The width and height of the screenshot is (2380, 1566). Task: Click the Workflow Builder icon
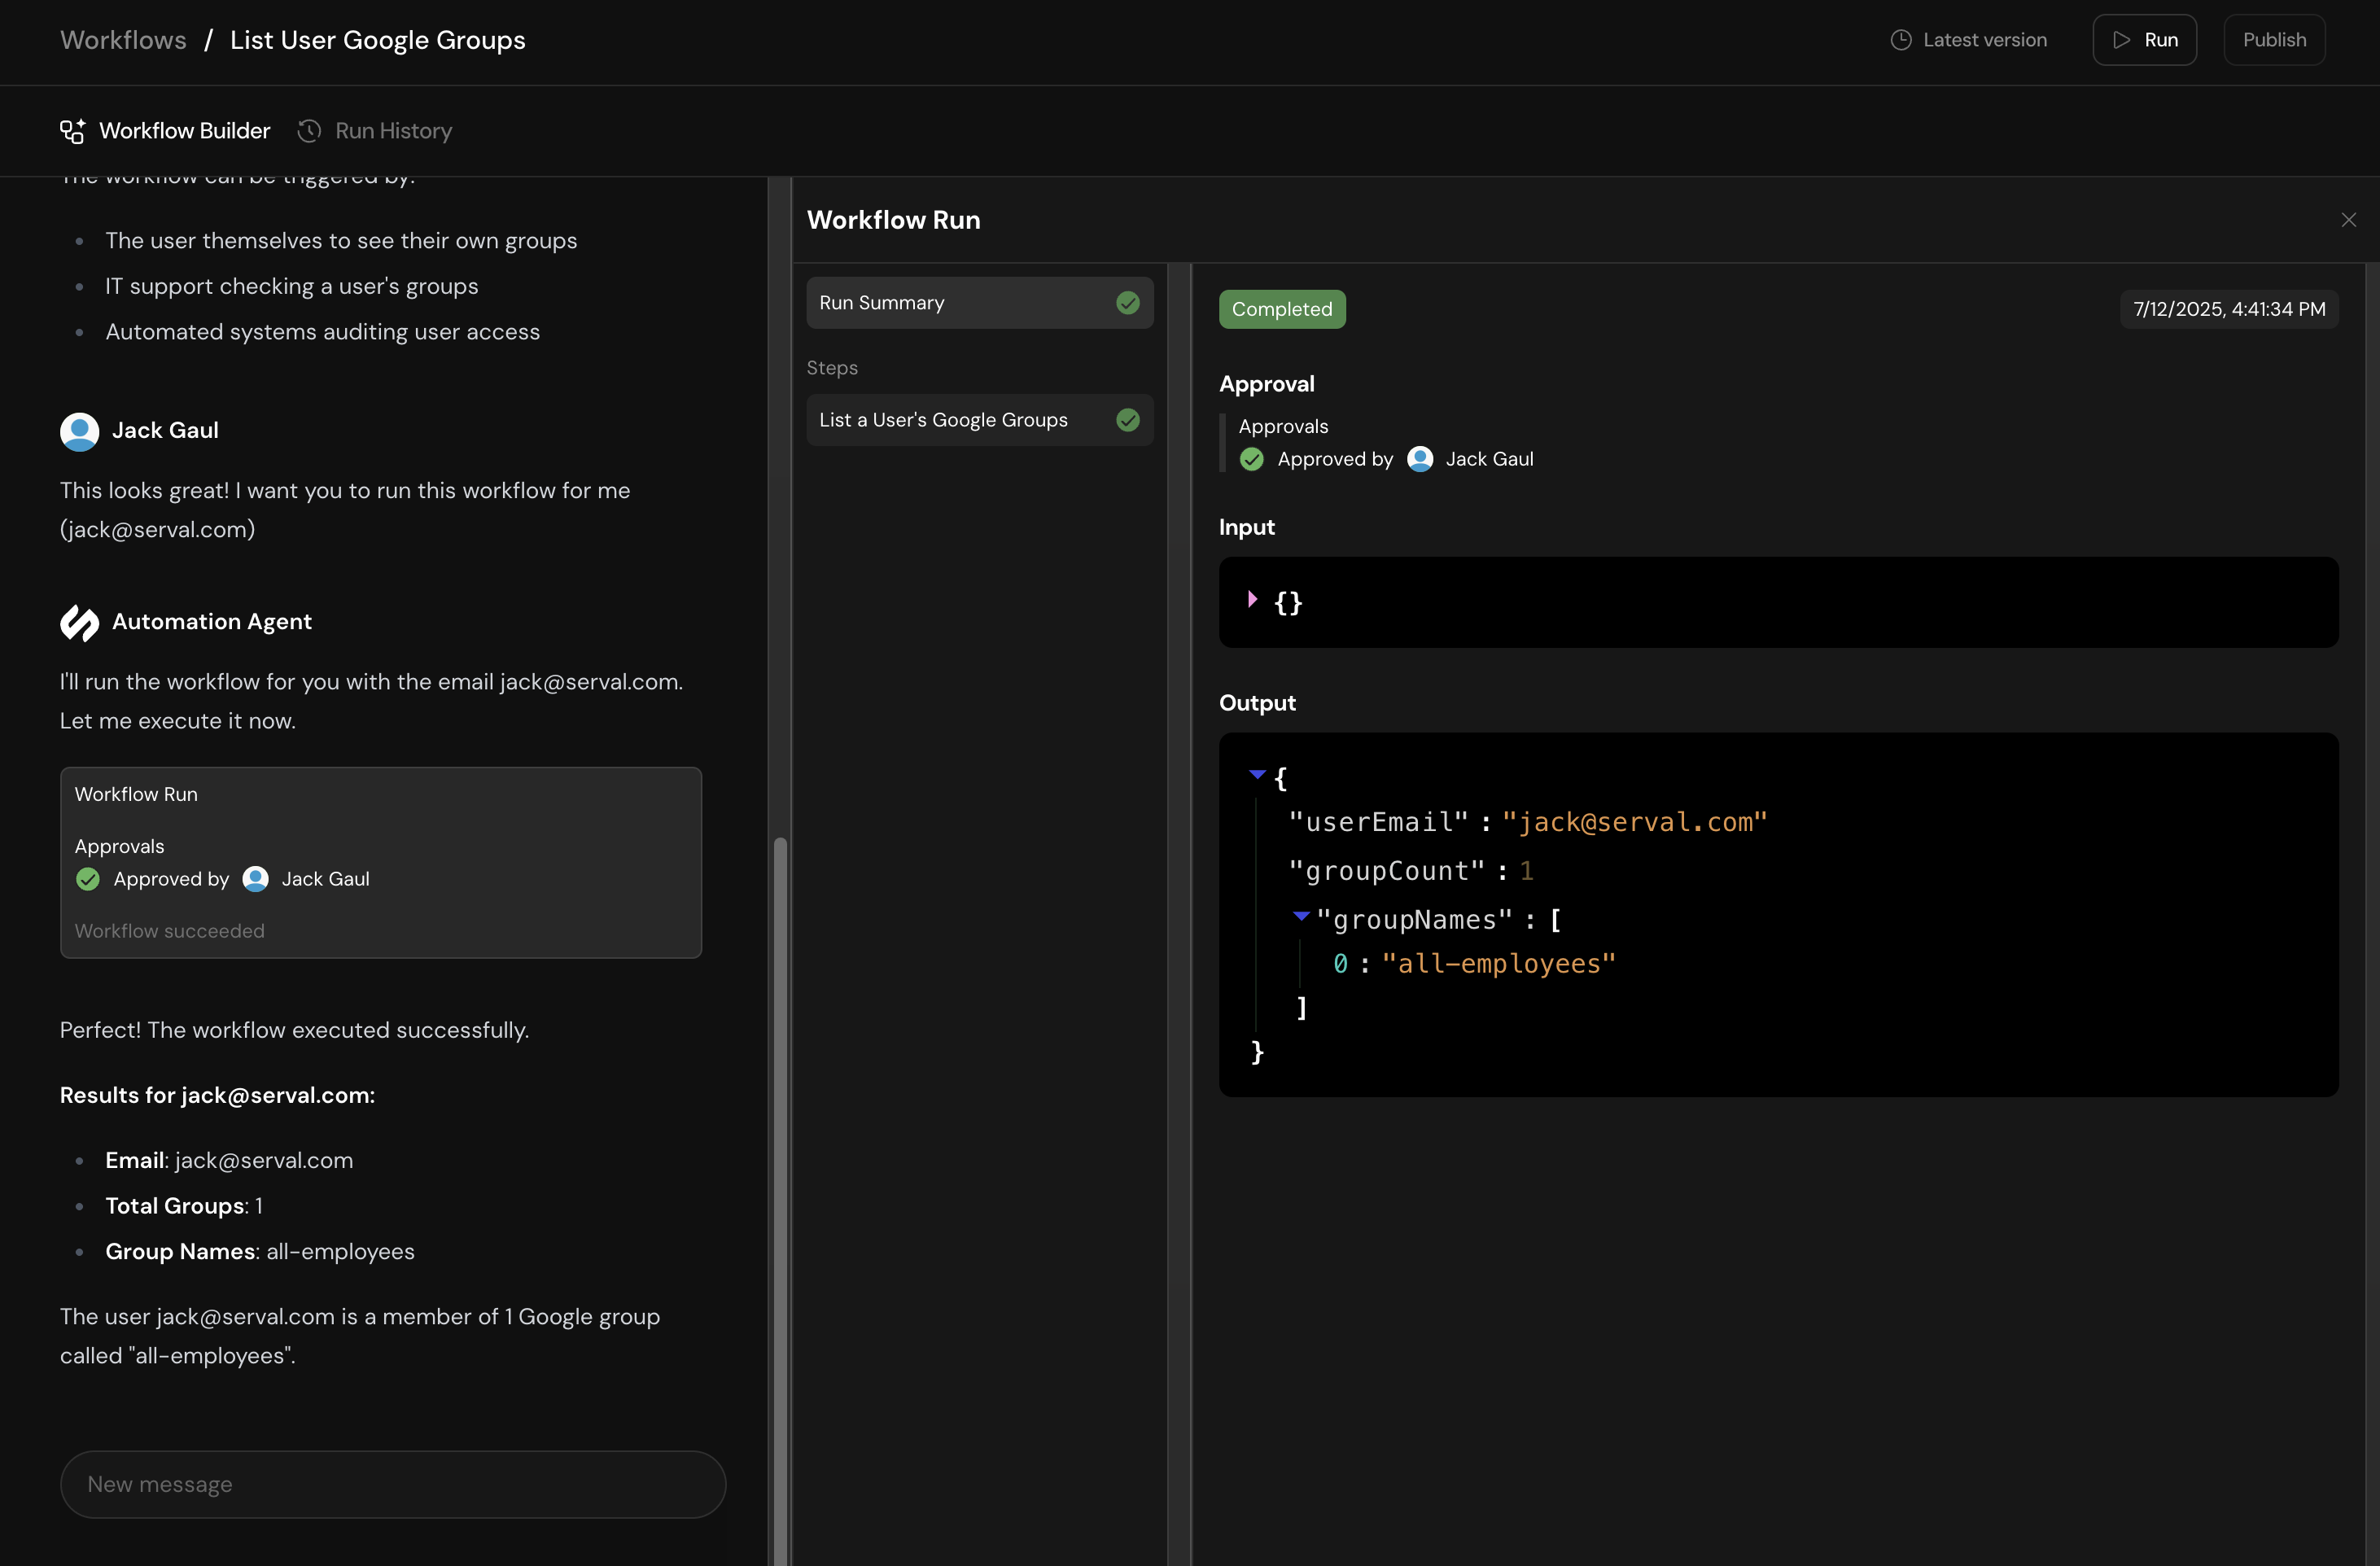[x=72, y=131]
